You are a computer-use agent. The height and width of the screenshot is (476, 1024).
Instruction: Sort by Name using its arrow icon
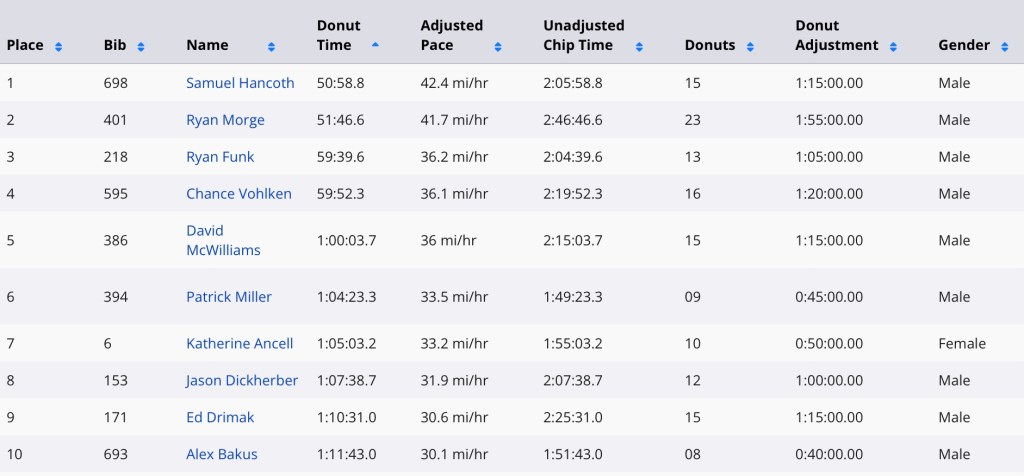272,46
